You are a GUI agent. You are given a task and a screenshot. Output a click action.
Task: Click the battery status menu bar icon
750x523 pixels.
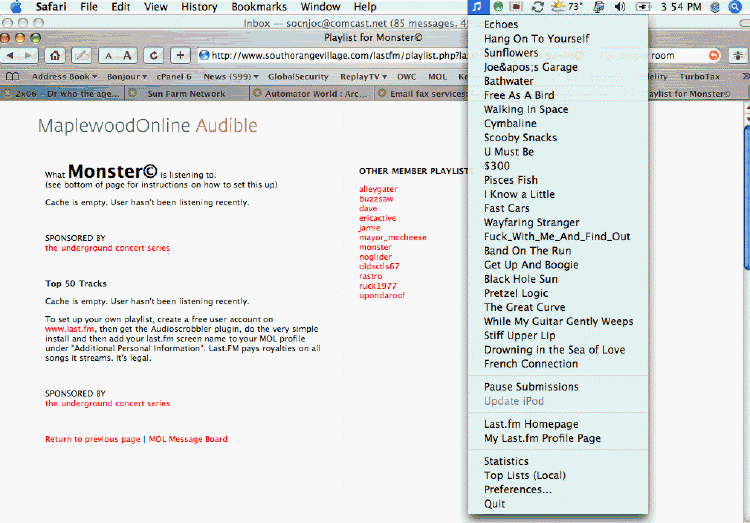point(643,7)
